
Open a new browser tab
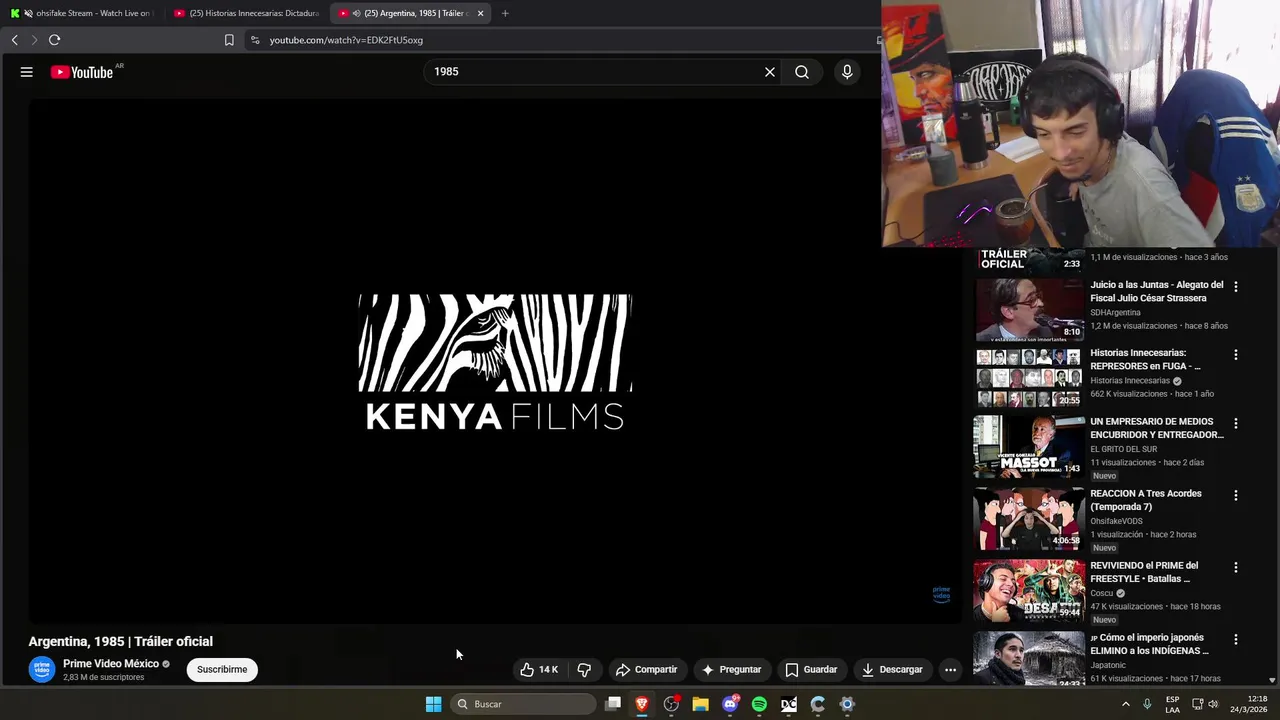[x=505, y=13]
